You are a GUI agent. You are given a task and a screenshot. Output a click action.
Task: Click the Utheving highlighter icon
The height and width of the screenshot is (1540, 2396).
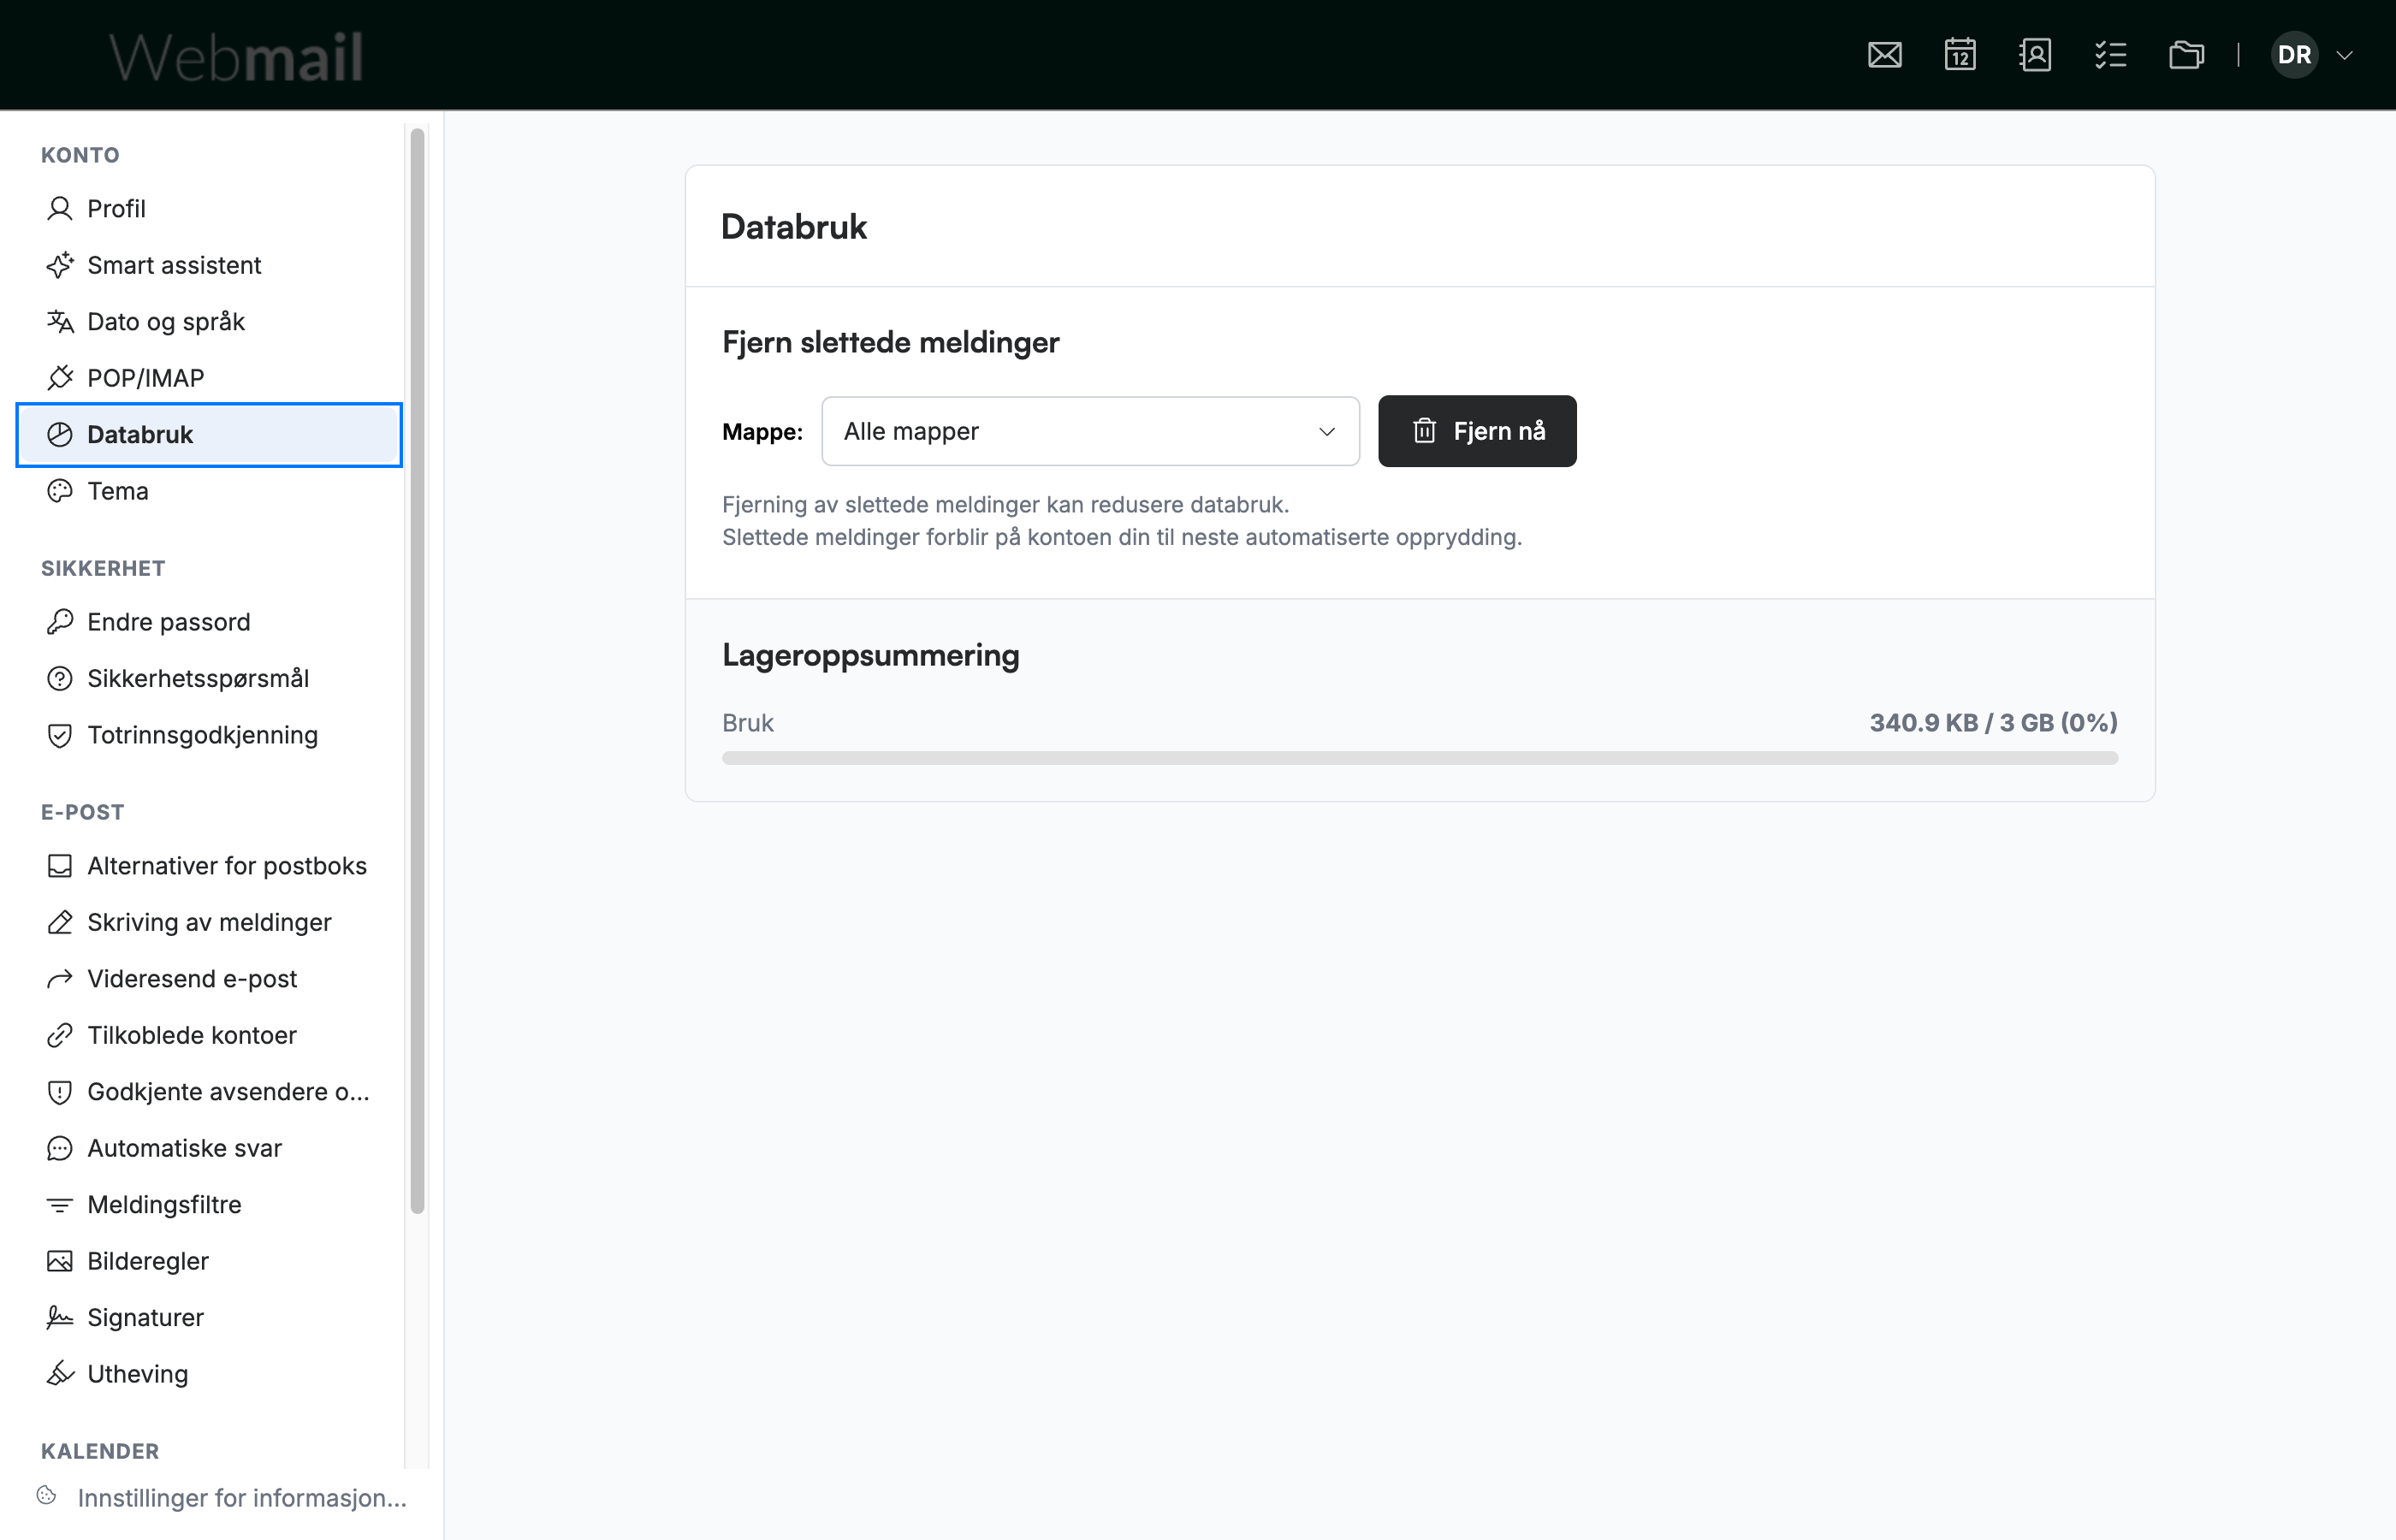click(x=60, y=1374)
